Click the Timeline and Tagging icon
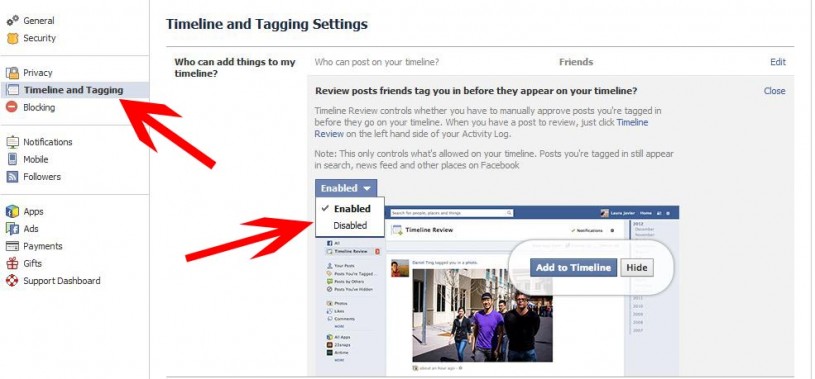This screenshot has width=815, height=379. point(12,90)
